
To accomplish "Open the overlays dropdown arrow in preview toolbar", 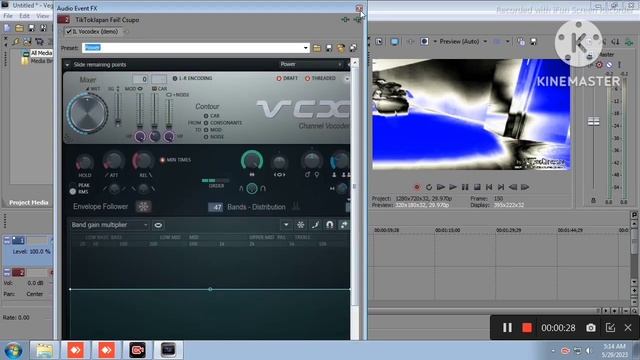I will pos(507,42).
